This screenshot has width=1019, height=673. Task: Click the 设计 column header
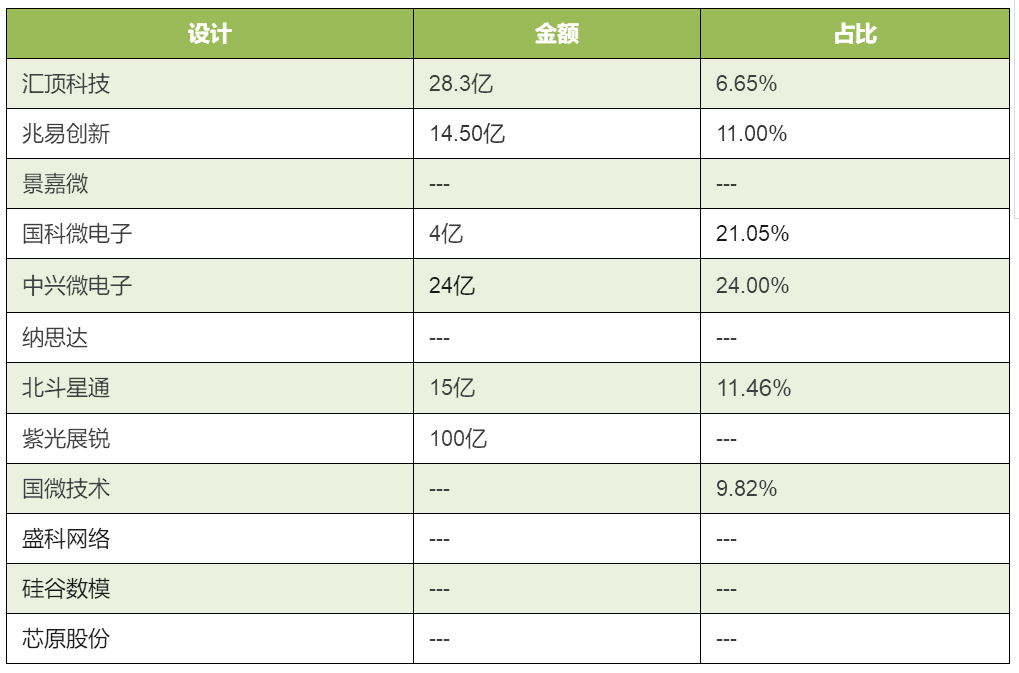tap(210, 34)
